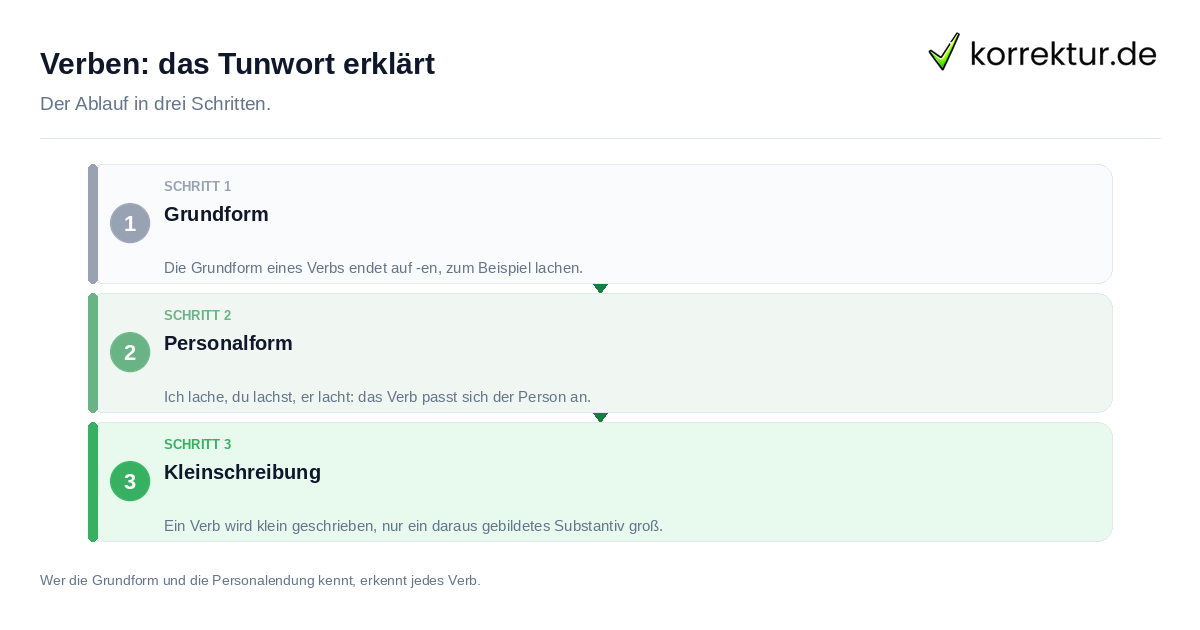This screenshot has height=630, width=1200.
Task: Click the gray accent bar of step 1
Action: 93,224
